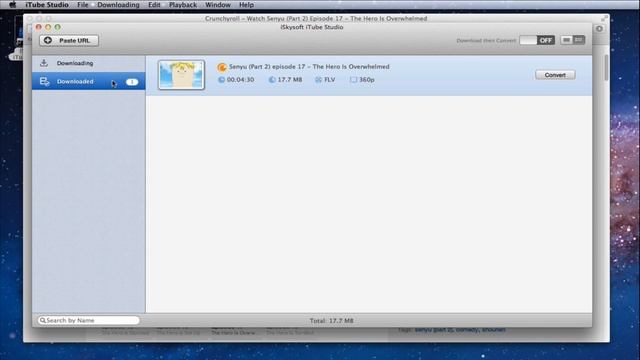Click the Downloading arrow icon in sidebar
The width and height of the screenshot is (640, 360).
coord(44,63)
